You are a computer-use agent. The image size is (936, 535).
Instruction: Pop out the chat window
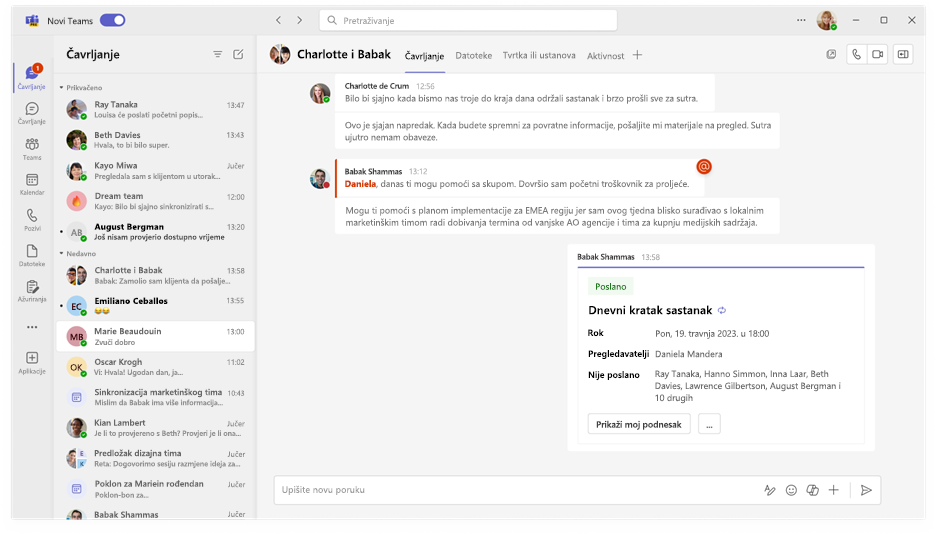[831, 54]
